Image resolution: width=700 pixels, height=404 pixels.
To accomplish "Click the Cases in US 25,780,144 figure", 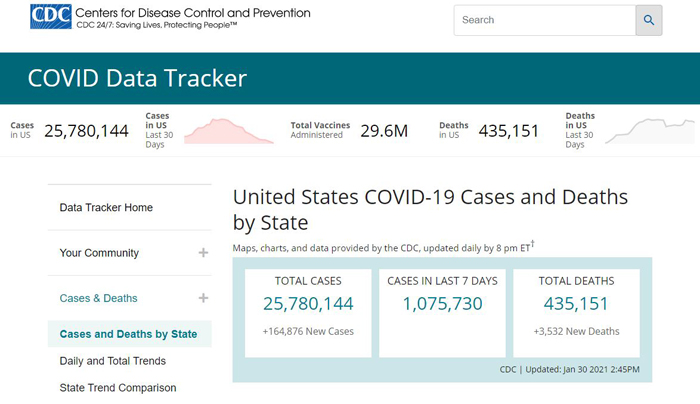I will coord(87,131).
